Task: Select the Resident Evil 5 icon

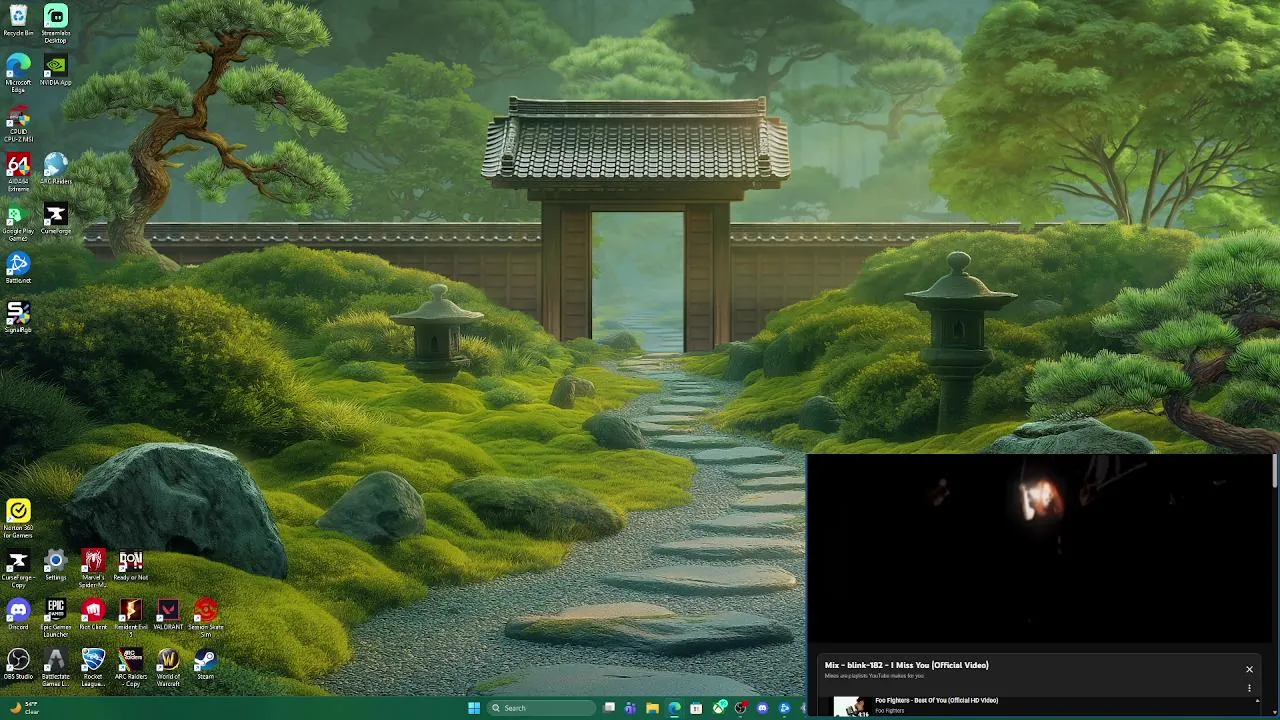Action: tap(131, 618)
